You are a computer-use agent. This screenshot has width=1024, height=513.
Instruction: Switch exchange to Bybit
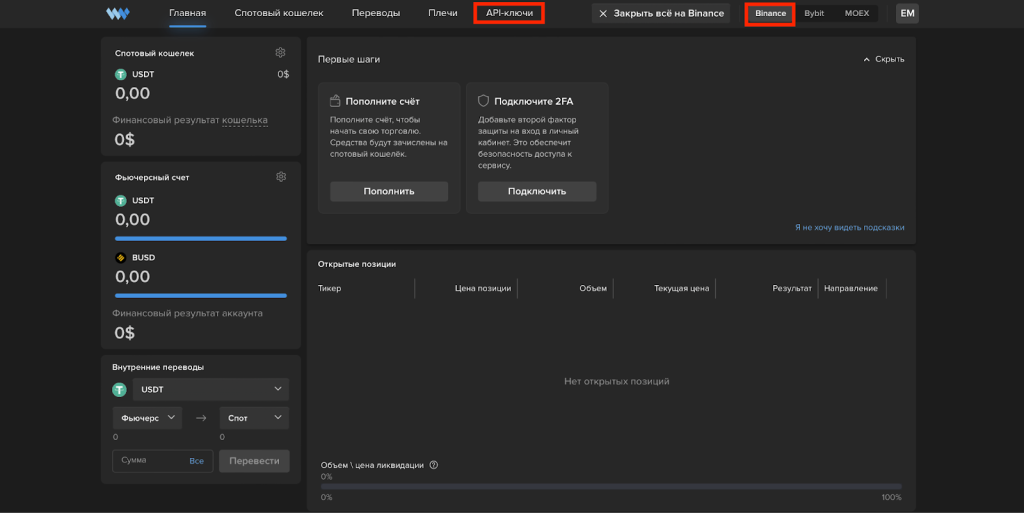tap(814, 13)
